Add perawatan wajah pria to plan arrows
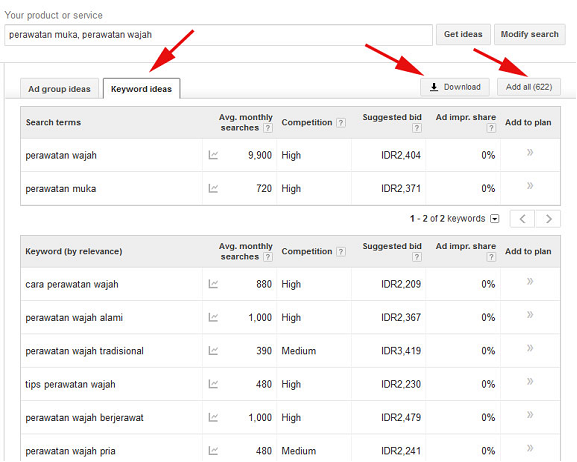 click(x=530, y=448)
